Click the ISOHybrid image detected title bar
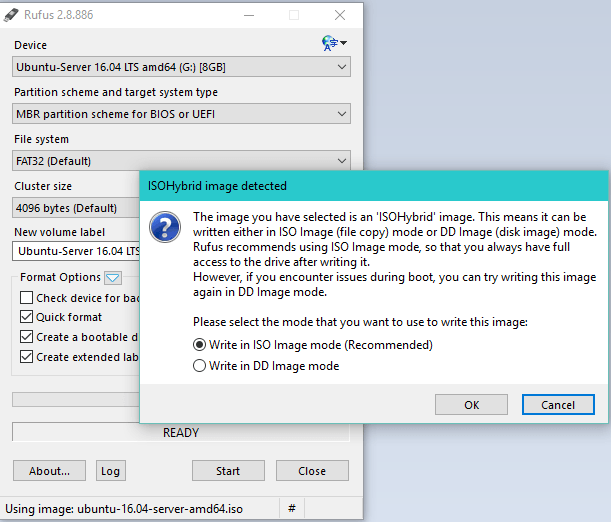The height and width of the screenshot is (522, 611). coord(373,186)
